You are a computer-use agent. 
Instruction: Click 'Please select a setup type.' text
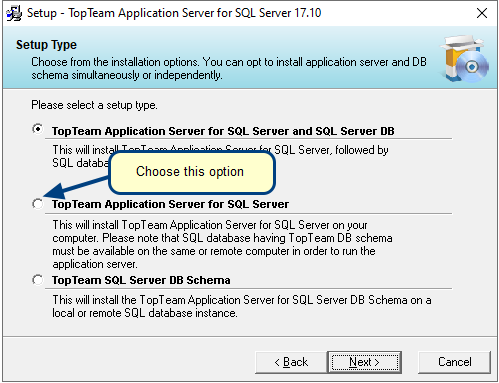pos(94,105)
